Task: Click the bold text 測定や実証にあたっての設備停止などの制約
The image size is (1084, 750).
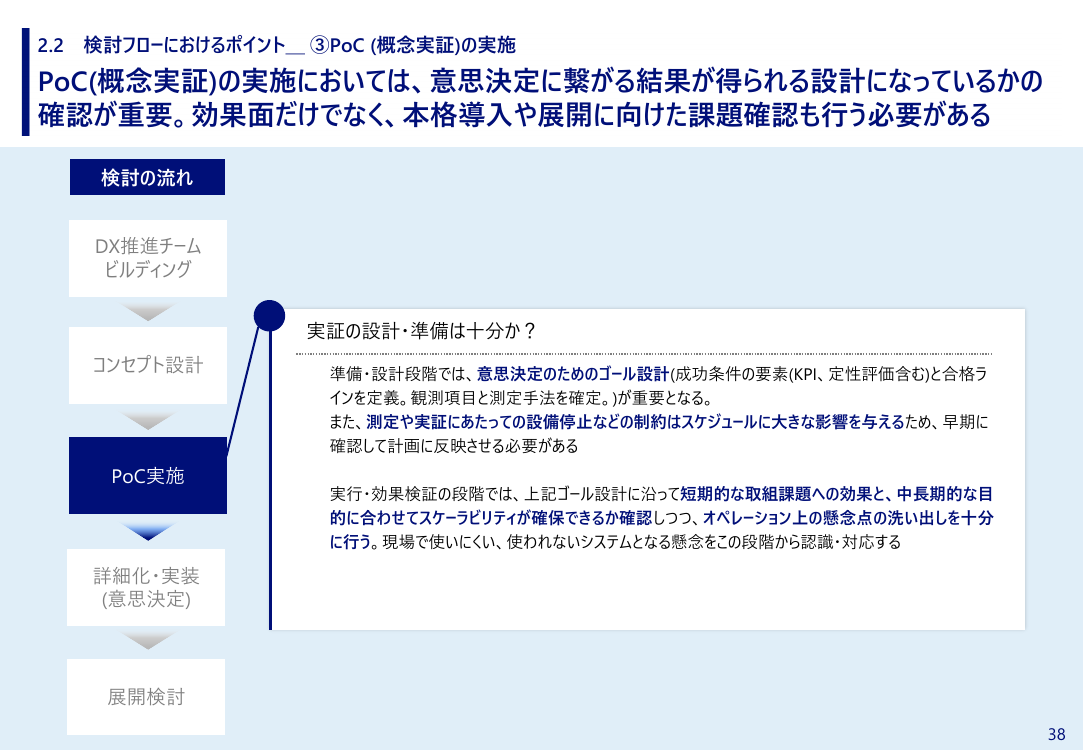Action: [512, 422]
